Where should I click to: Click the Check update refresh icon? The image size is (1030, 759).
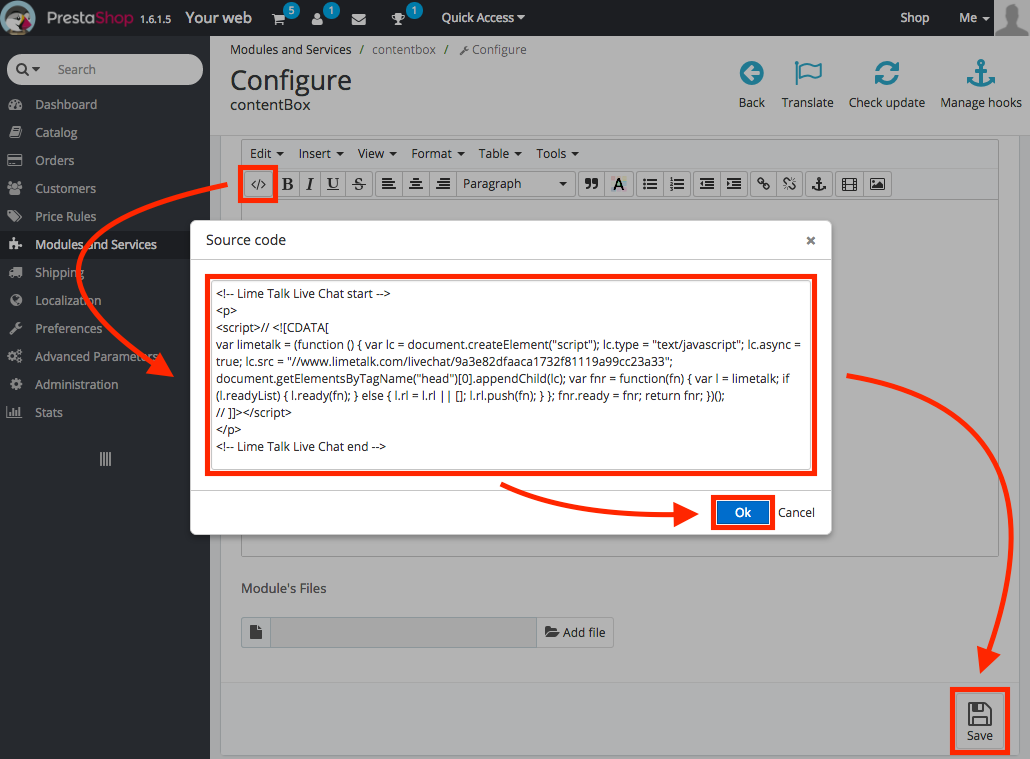pos(887,74)
